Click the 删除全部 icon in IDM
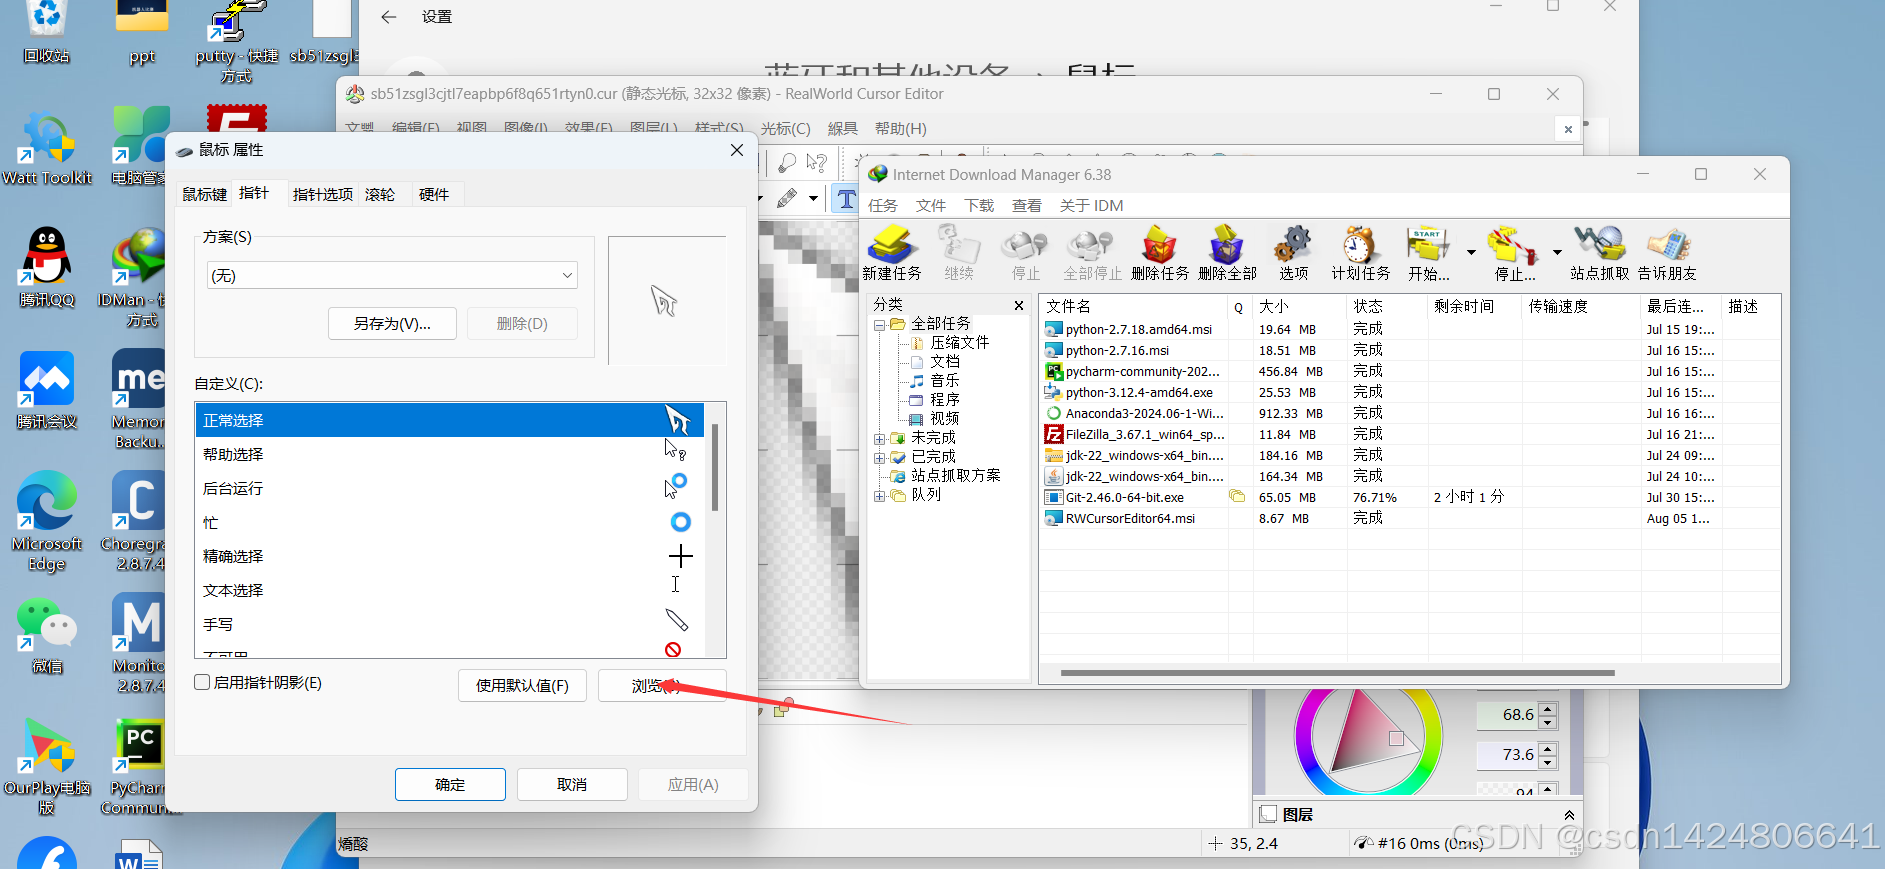 point(1227,252)
